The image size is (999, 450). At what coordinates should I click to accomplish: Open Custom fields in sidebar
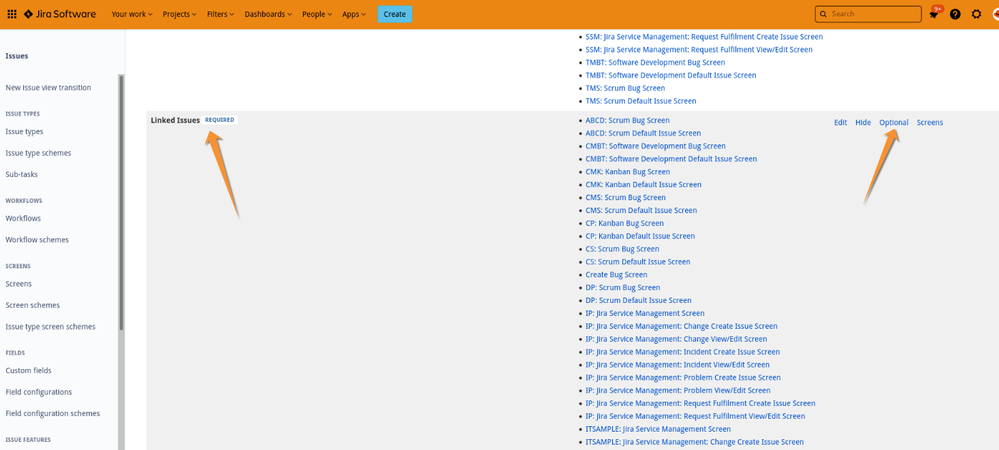(29, 370)
